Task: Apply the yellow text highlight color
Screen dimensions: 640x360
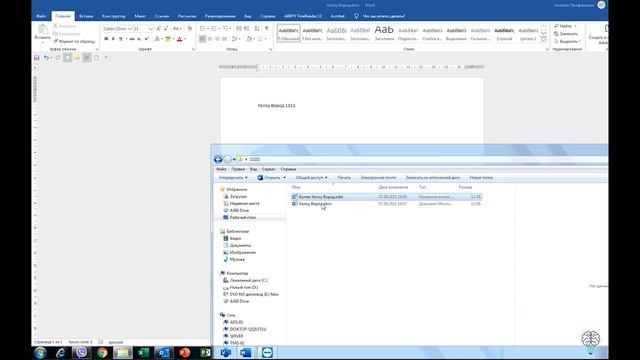Action: pos(168,39)
